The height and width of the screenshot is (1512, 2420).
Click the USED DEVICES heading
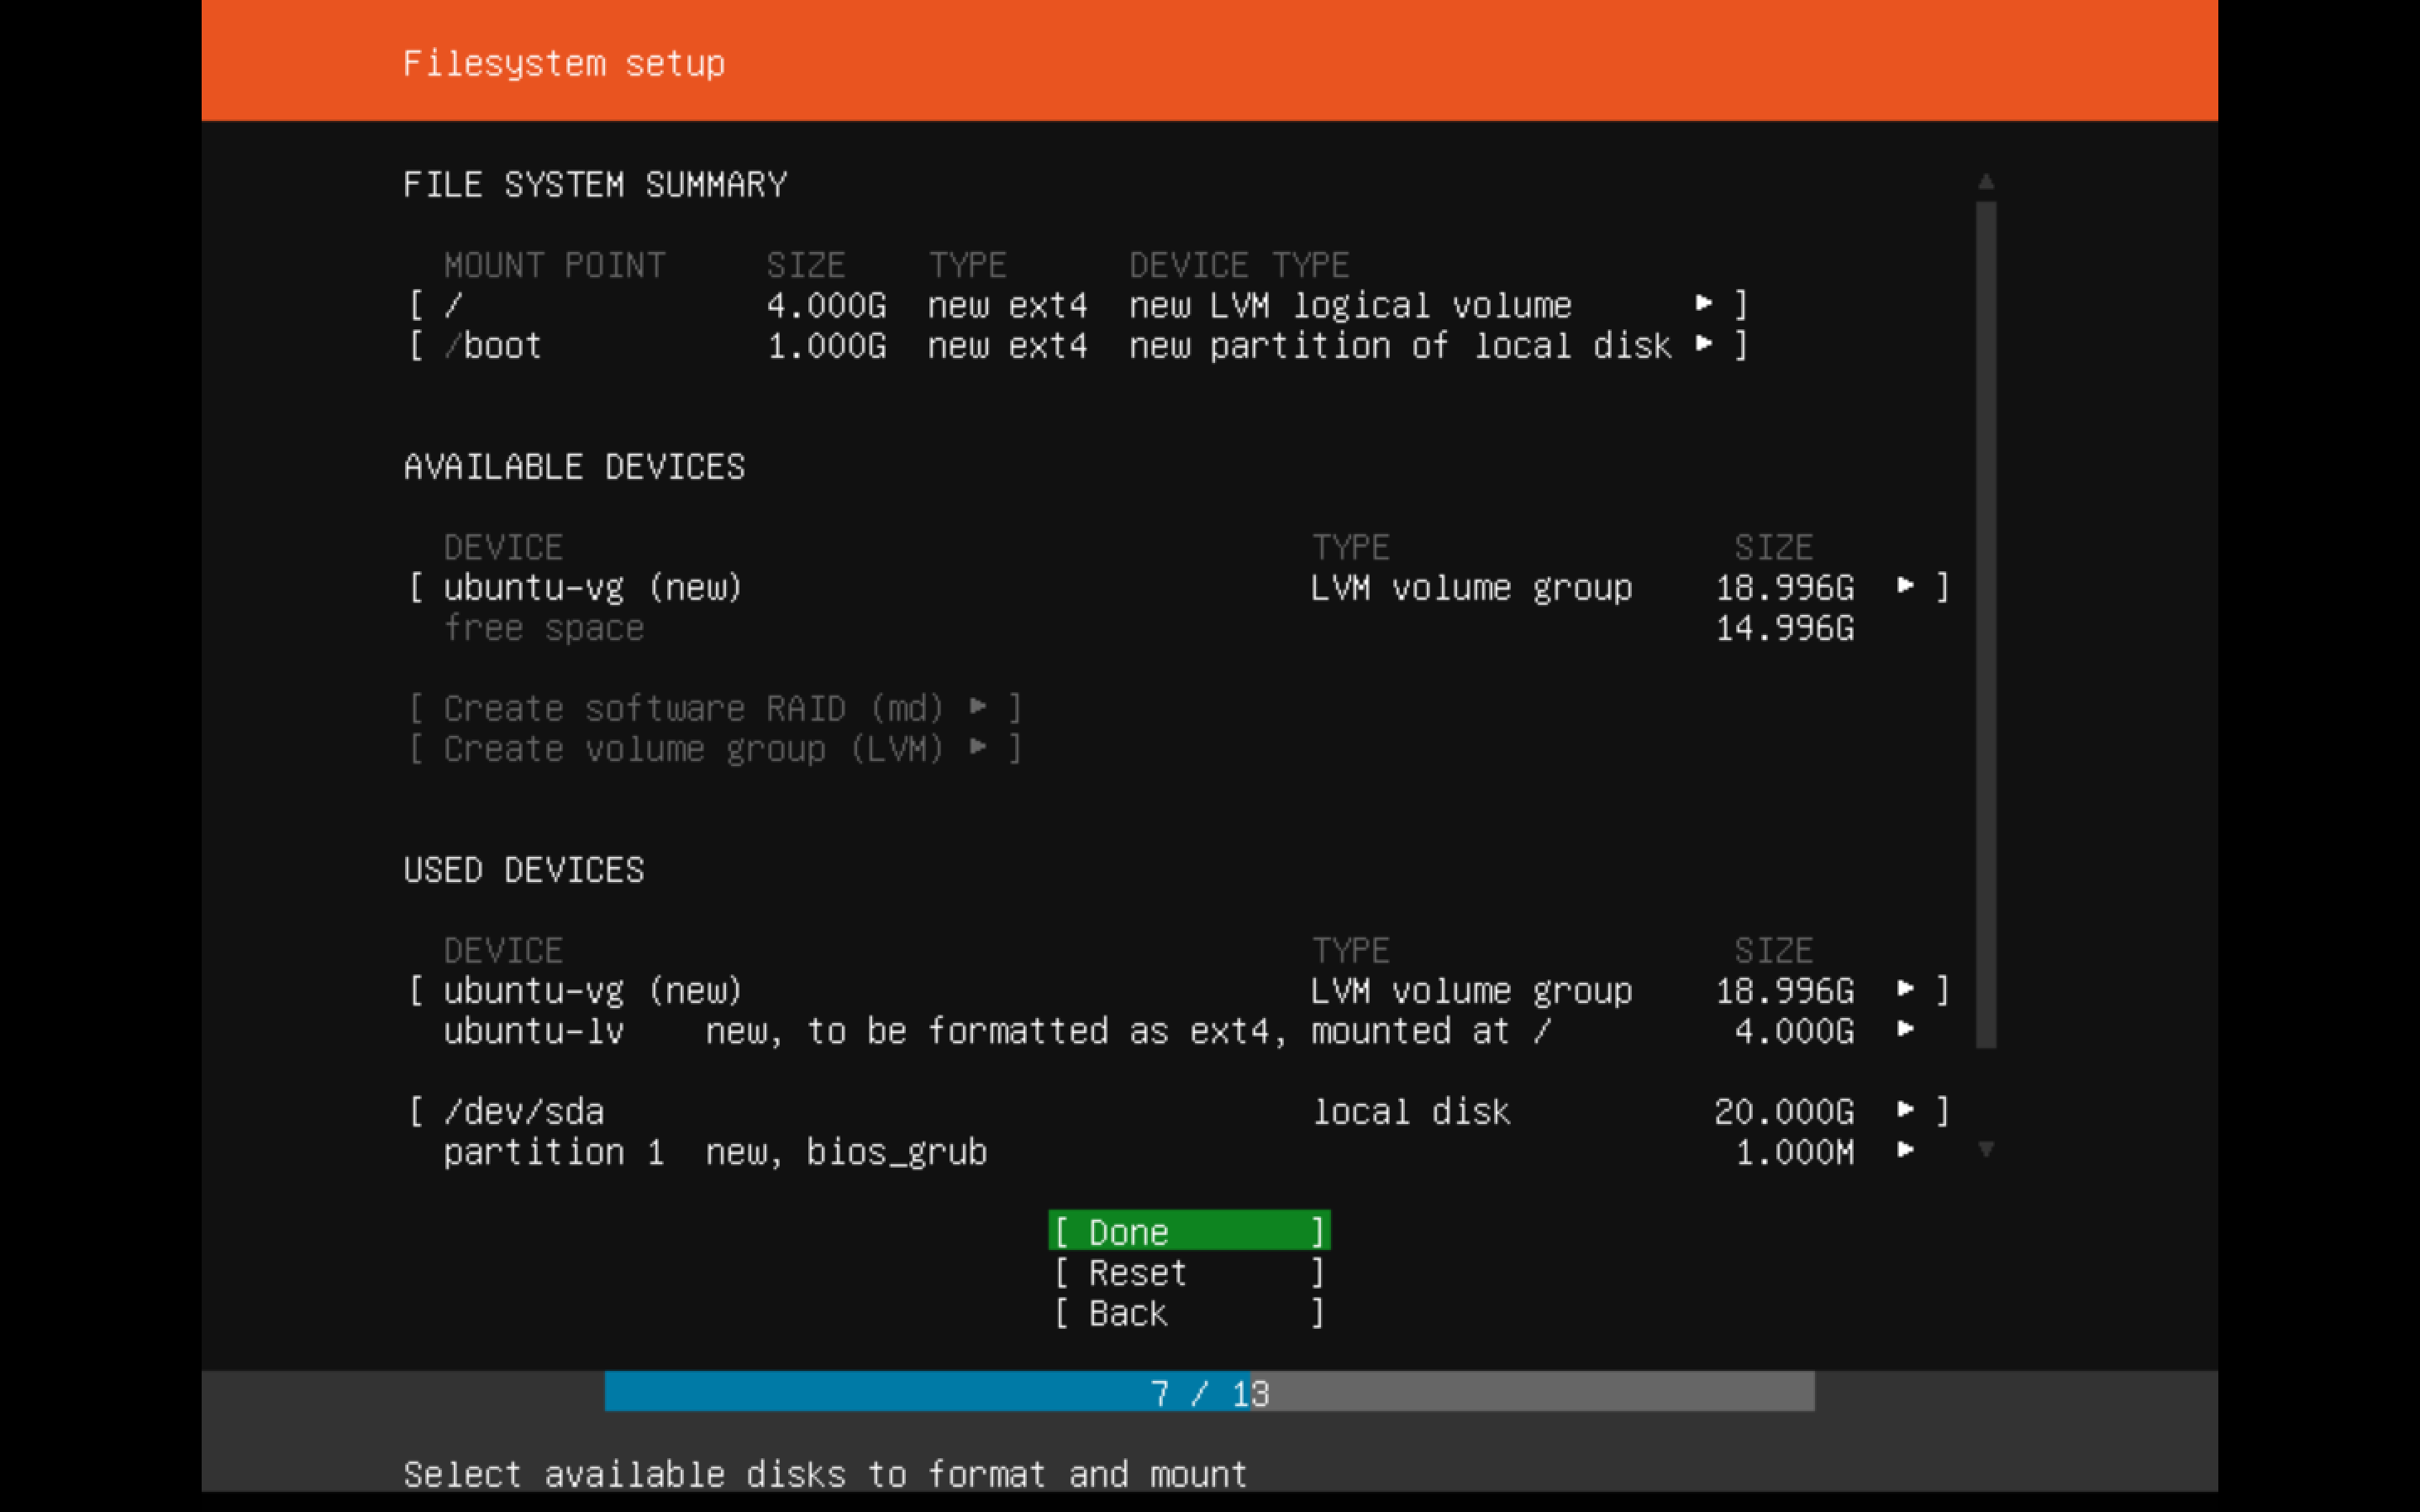(524, 869)
